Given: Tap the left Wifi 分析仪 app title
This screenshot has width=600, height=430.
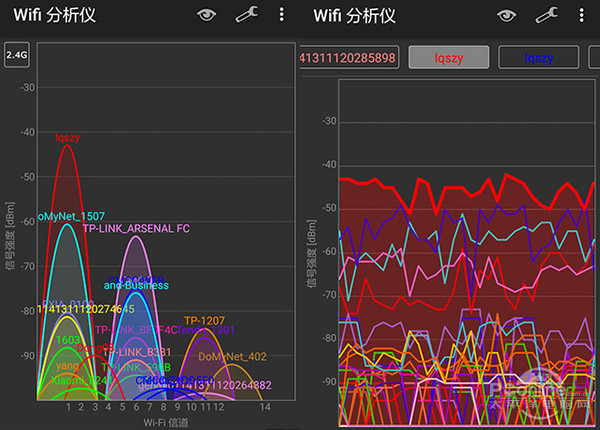Looking at the screenshot, I should click(x=54, y=15).
